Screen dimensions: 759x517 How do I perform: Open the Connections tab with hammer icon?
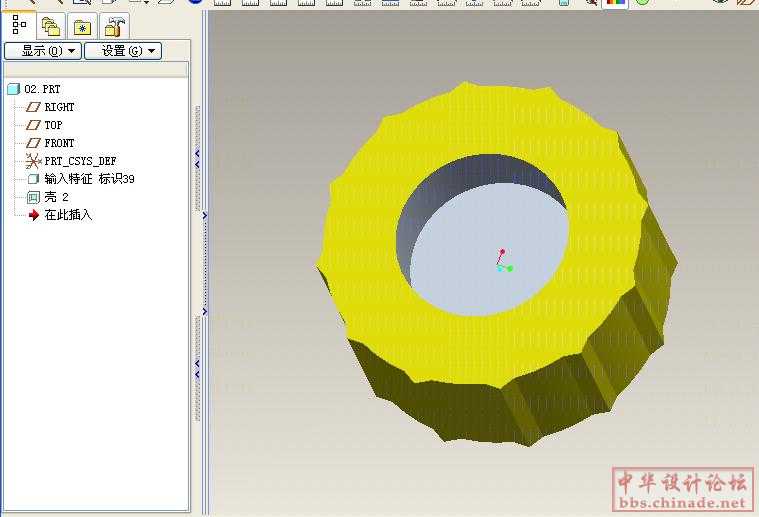pyautogui.click(x=115, y=27)
